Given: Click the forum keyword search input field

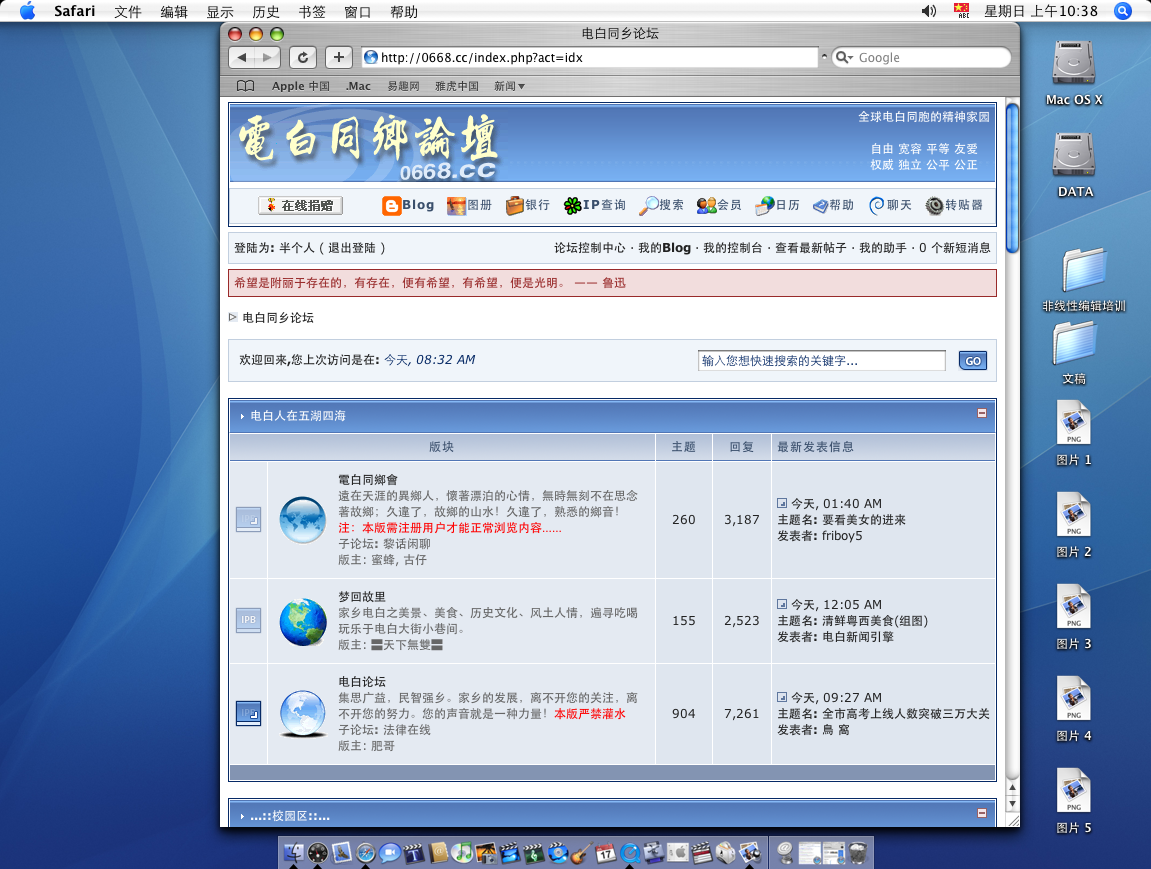Looking at the screenshot, I should [x=820, y=361].
